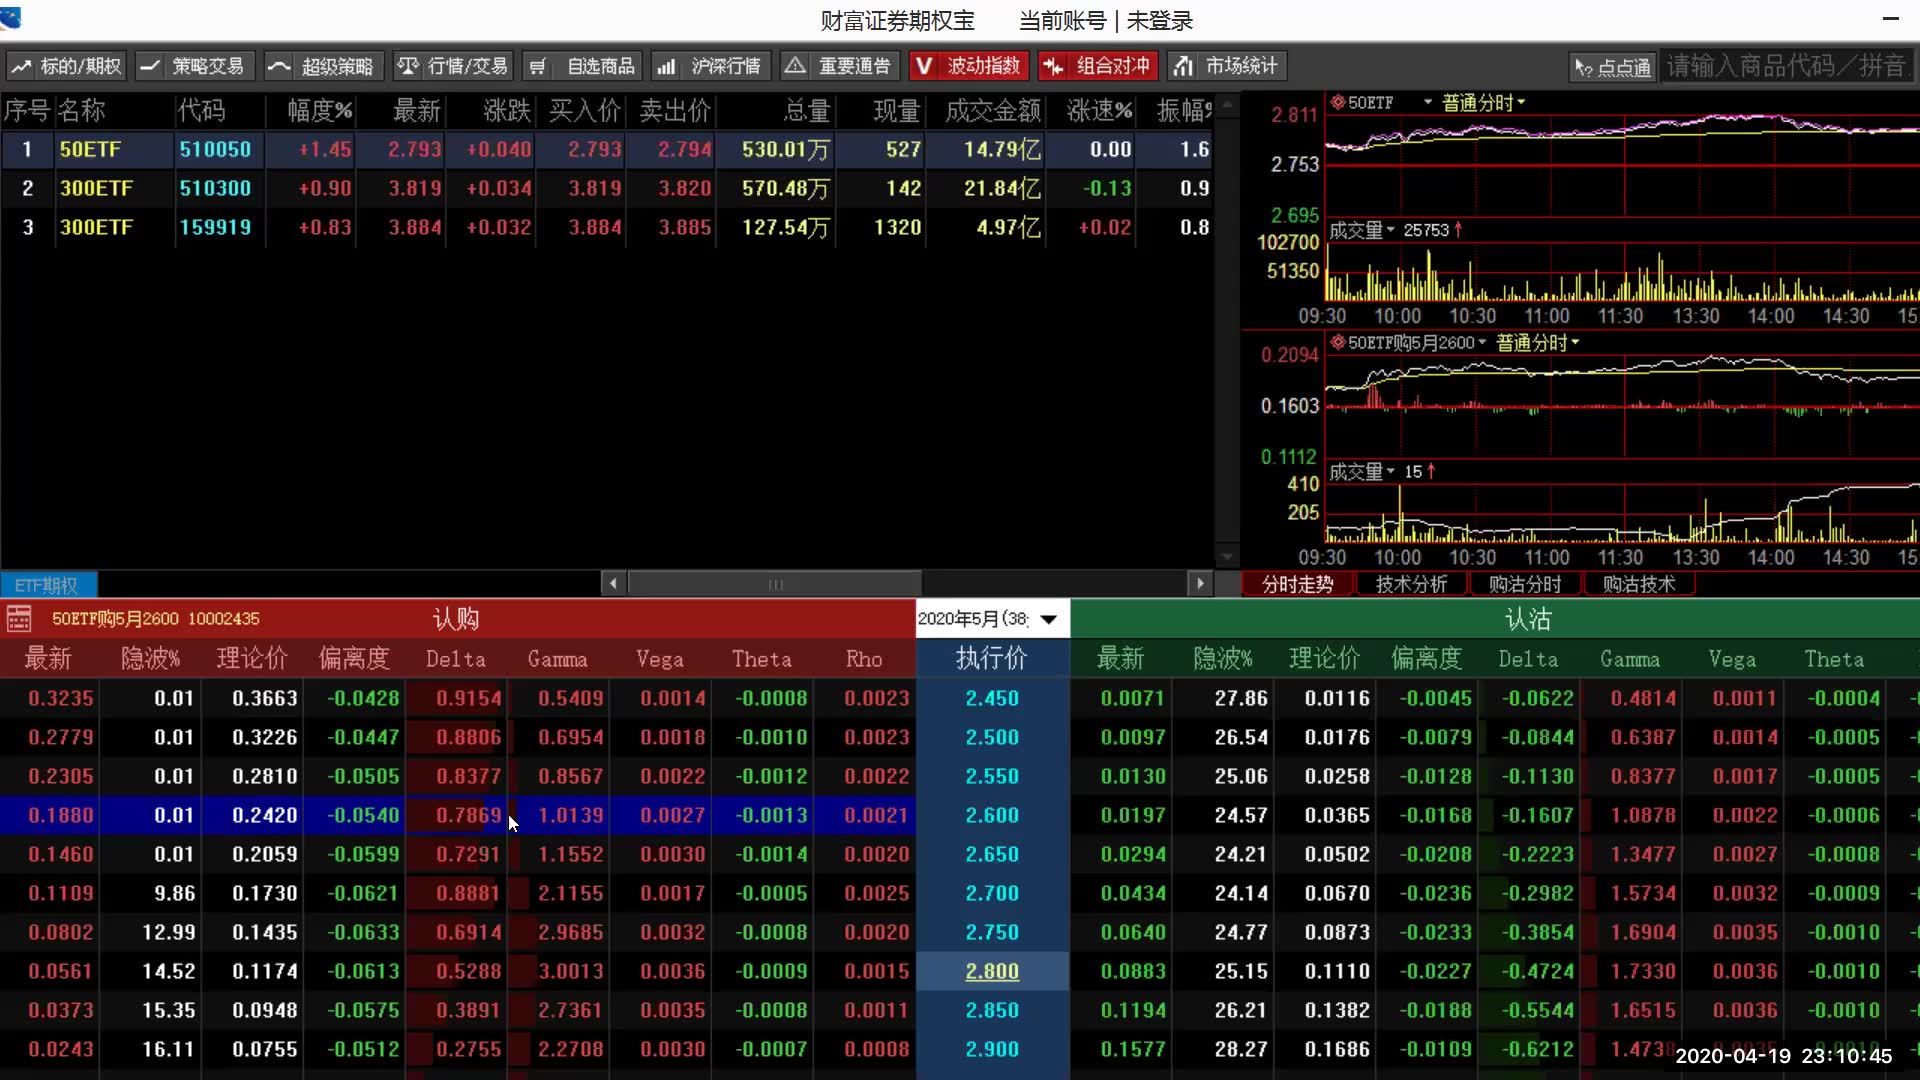Select the ETF期权 tab
Viewport: 1920px width, 1080px height.
click(47, 585)
